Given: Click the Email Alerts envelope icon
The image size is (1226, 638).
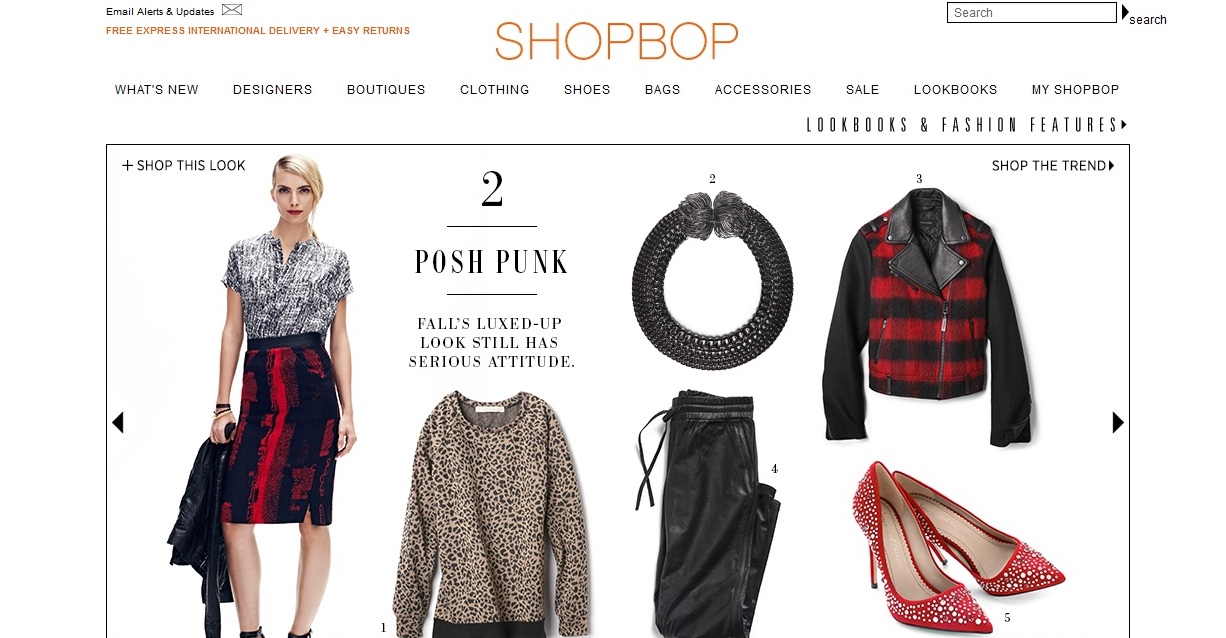Looking at the screenshot, I should (x=232, y=10).
